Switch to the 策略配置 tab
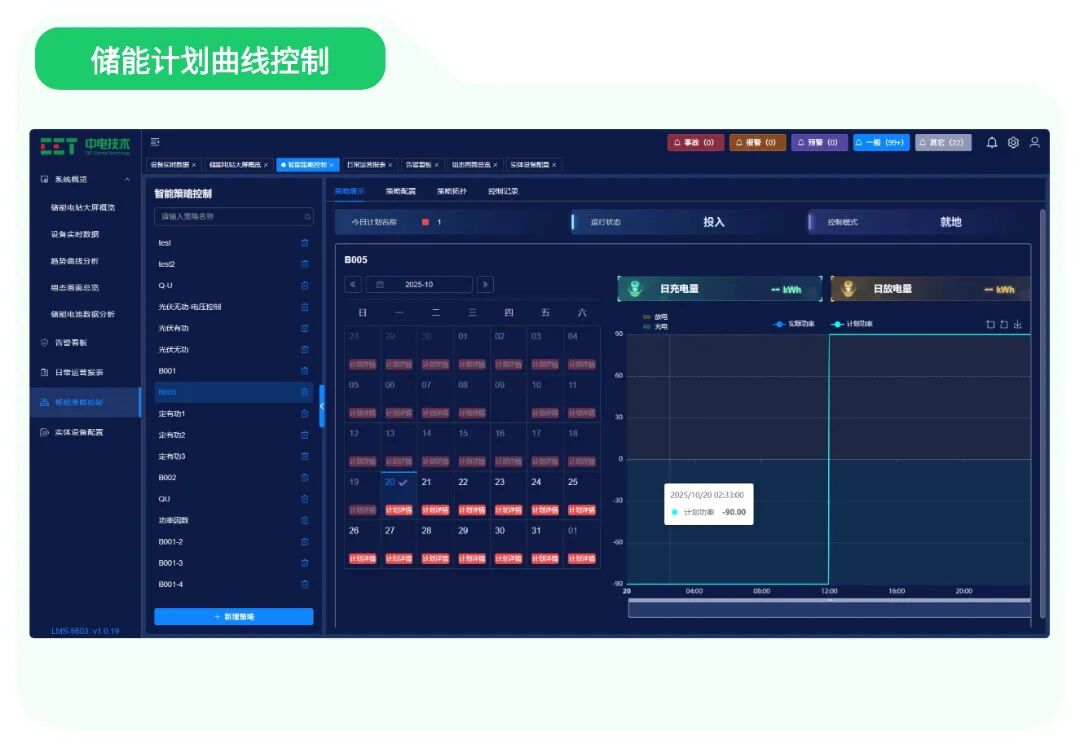1080x756 pixels. coord(400,191)
